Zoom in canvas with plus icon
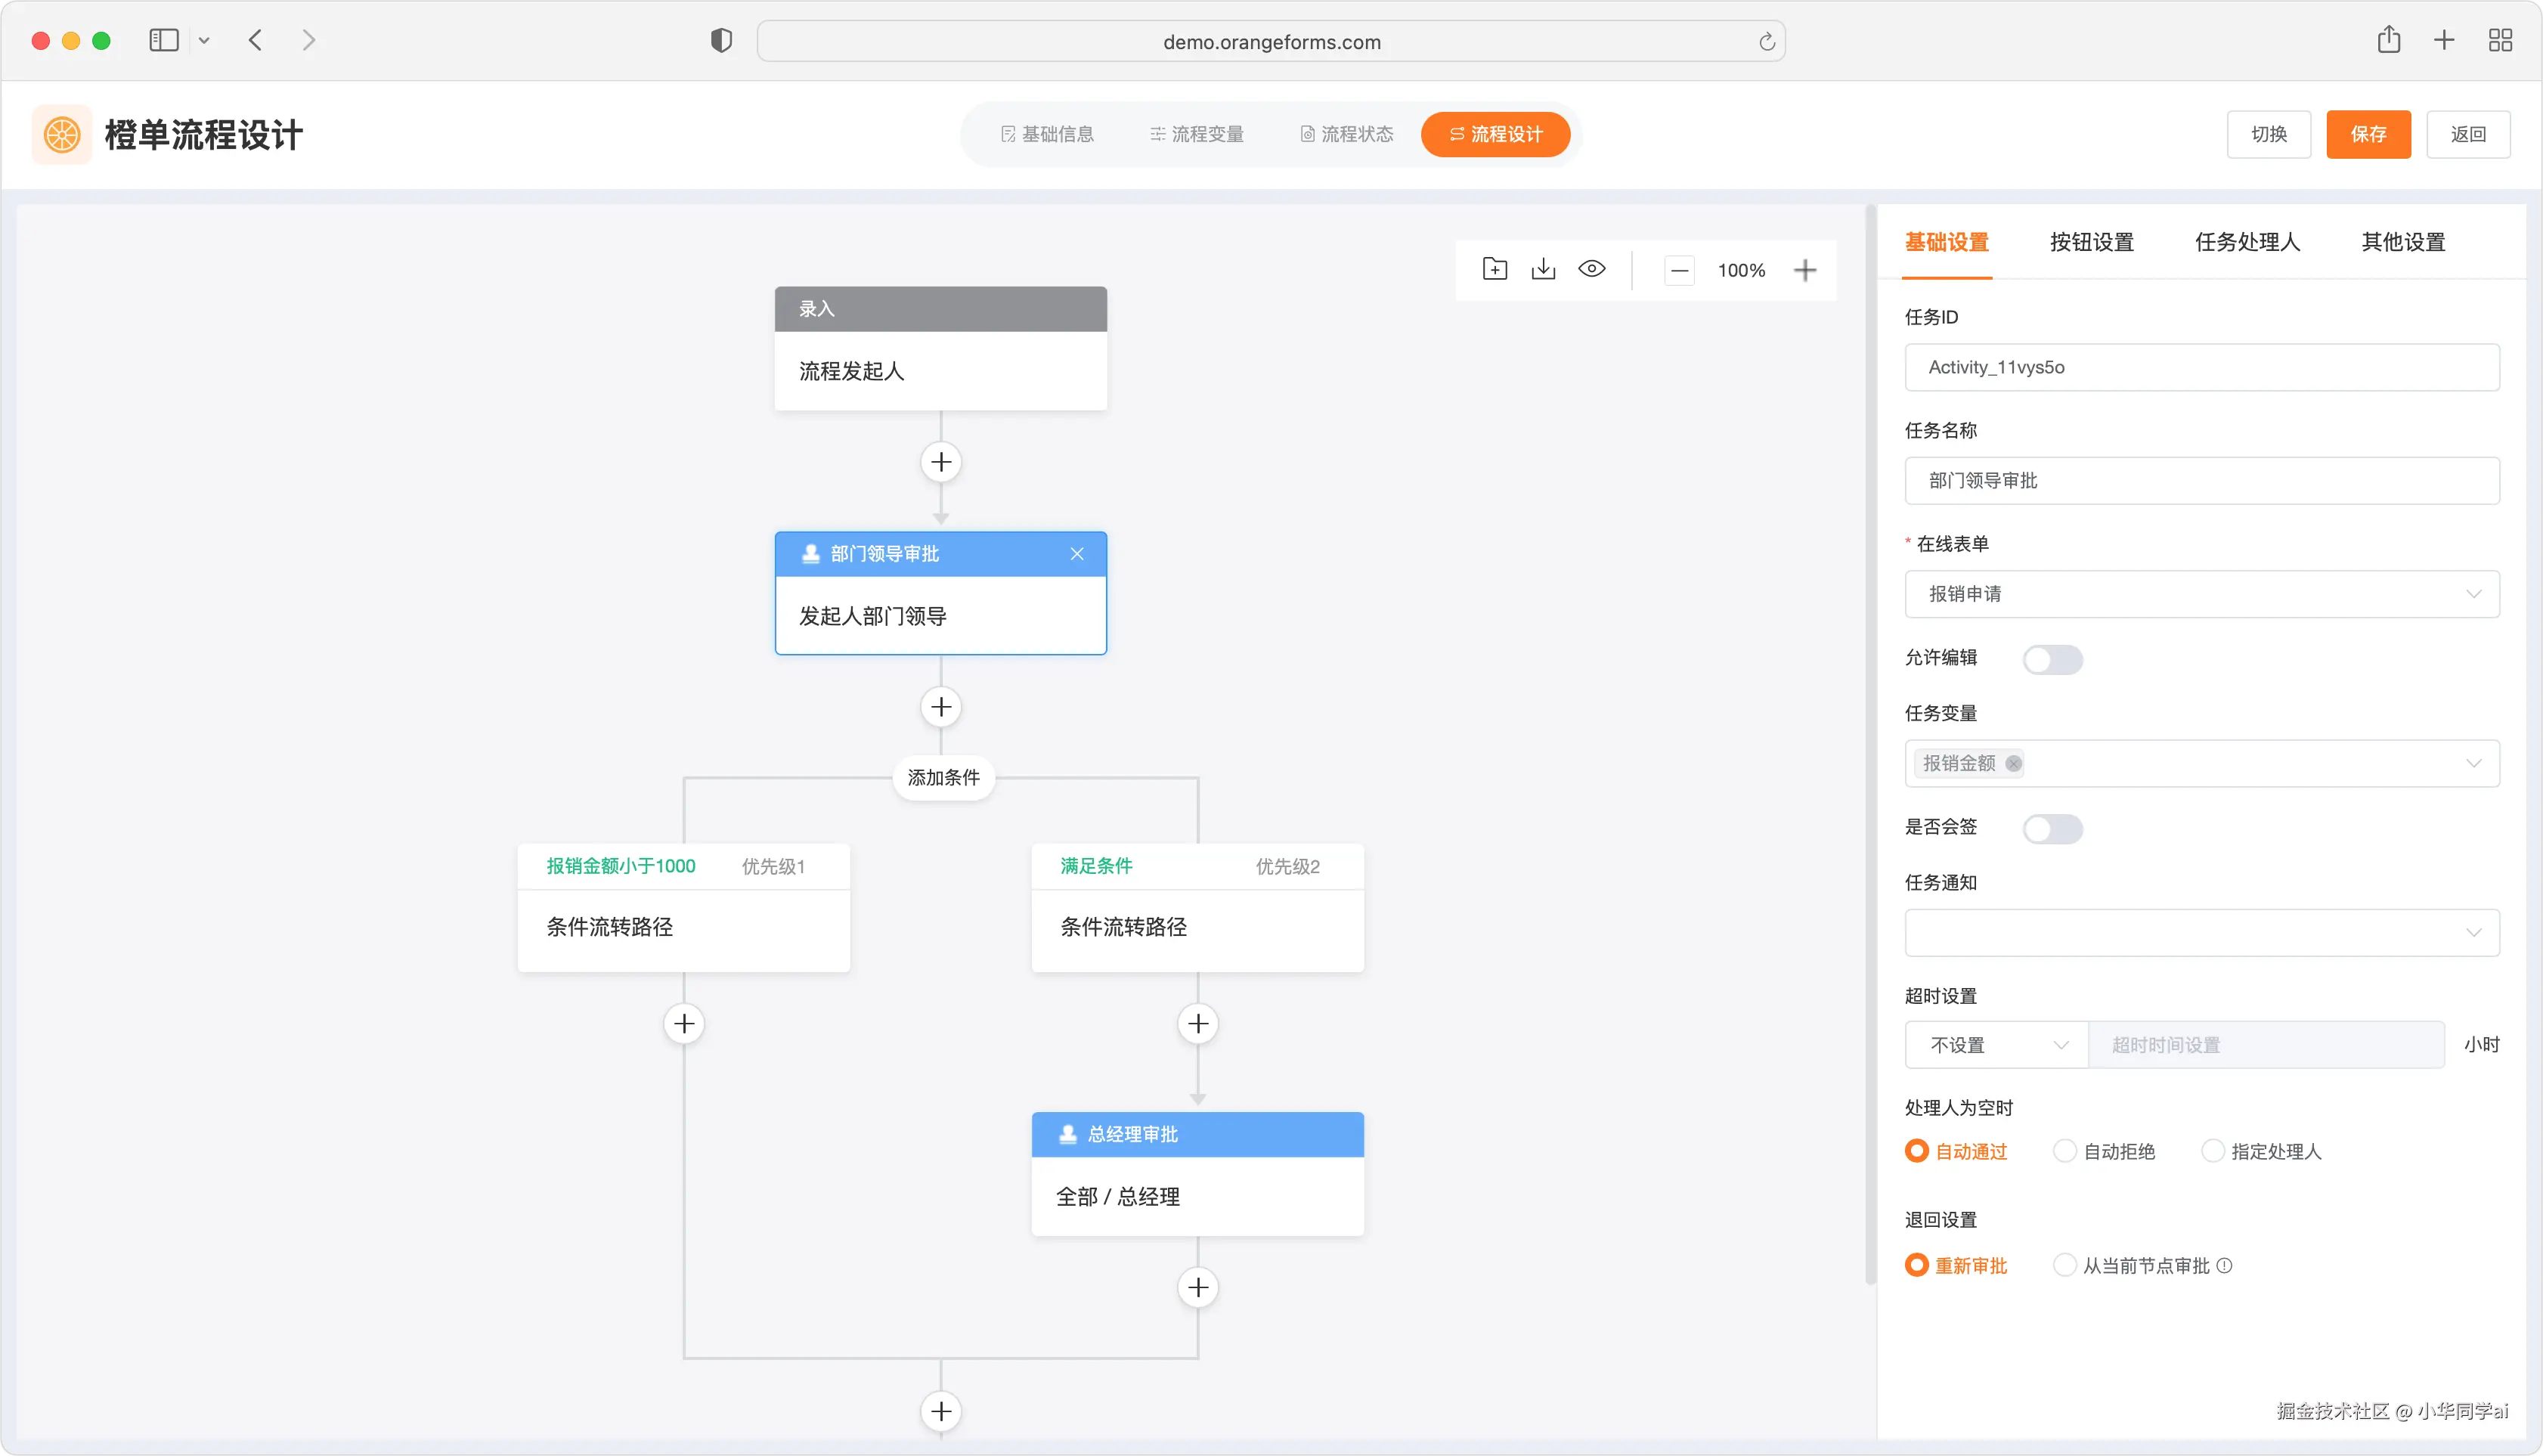The height and width of the screenshot is (1456, 2543). 1804,270
